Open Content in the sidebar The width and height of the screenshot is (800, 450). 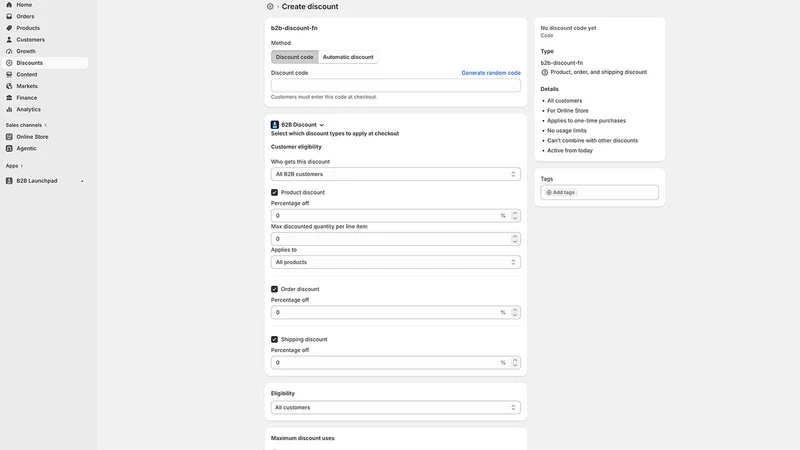(x=27, y=74)
